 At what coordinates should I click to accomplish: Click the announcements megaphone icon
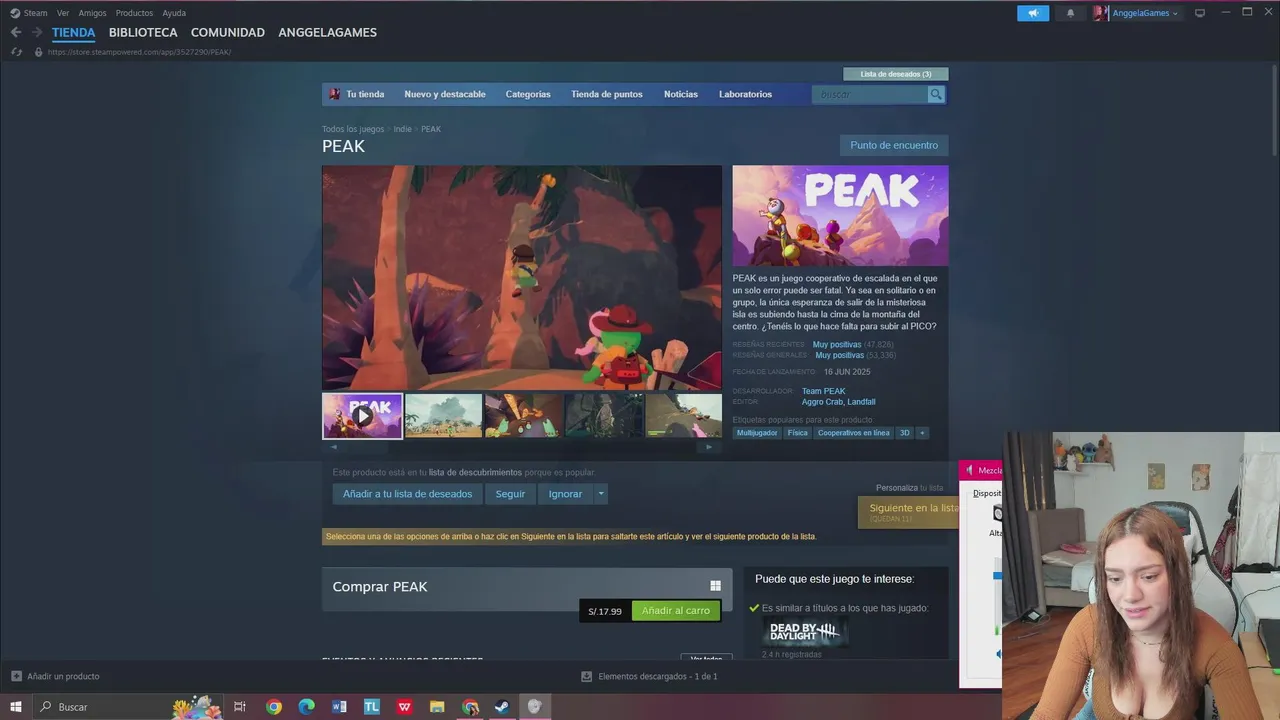coord(1033,13)
